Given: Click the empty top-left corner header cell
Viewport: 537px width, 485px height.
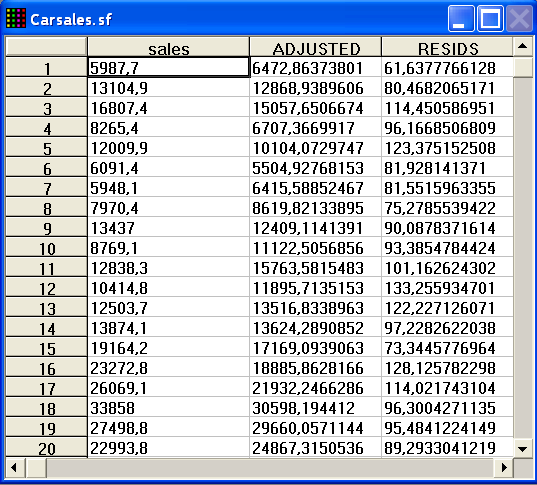Looking at the screenshot, I should click(46, 47).
